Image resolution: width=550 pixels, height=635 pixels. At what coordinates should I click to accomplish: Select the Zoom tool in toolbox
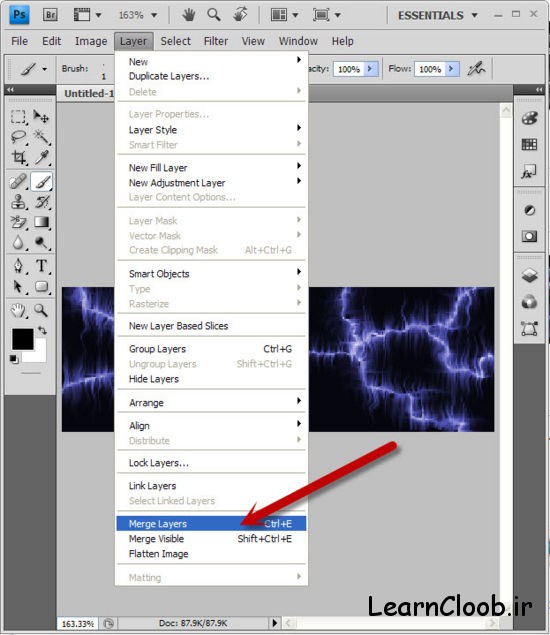[x=41, y=311]
